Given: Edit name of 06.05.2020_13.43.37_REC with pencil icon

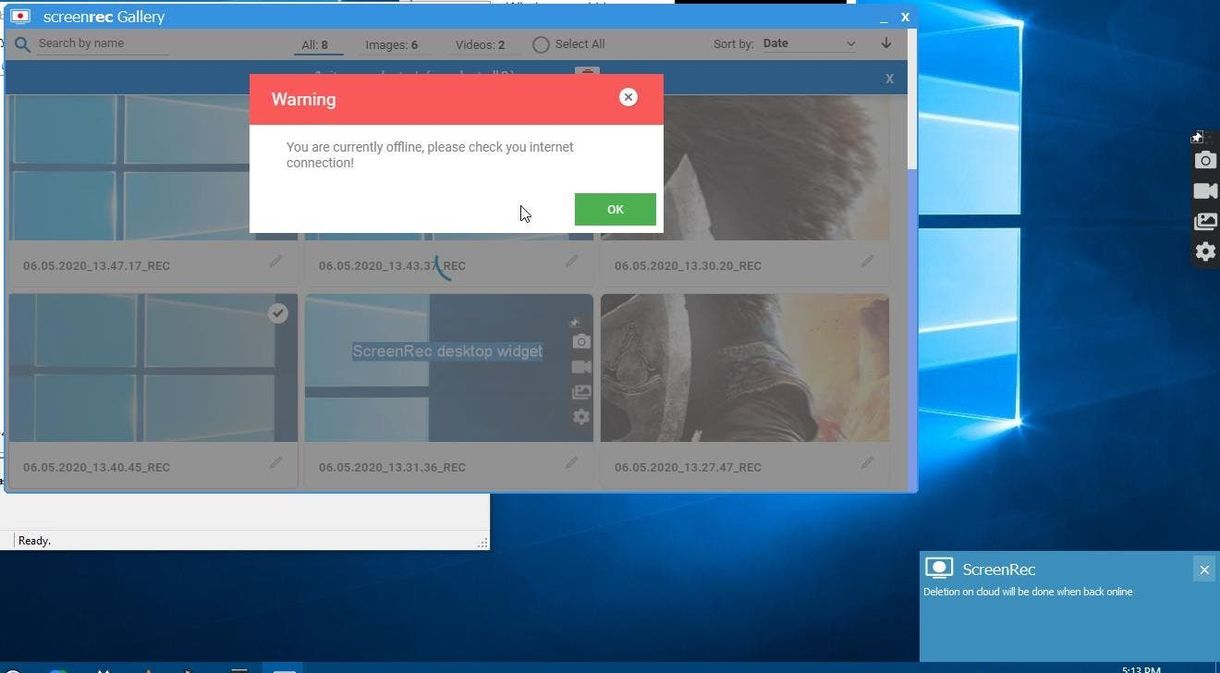Looking at the screenshot, I should click(571, 261).
